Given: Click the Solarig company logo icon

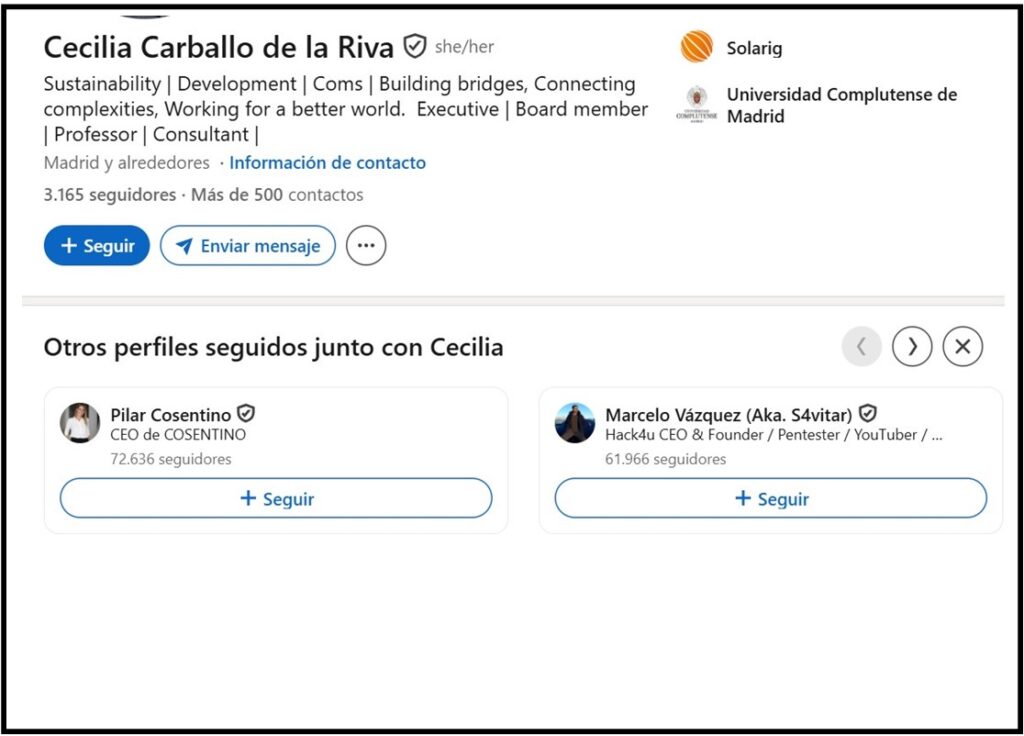Looking at the screenshot, I should pos(696,47).
